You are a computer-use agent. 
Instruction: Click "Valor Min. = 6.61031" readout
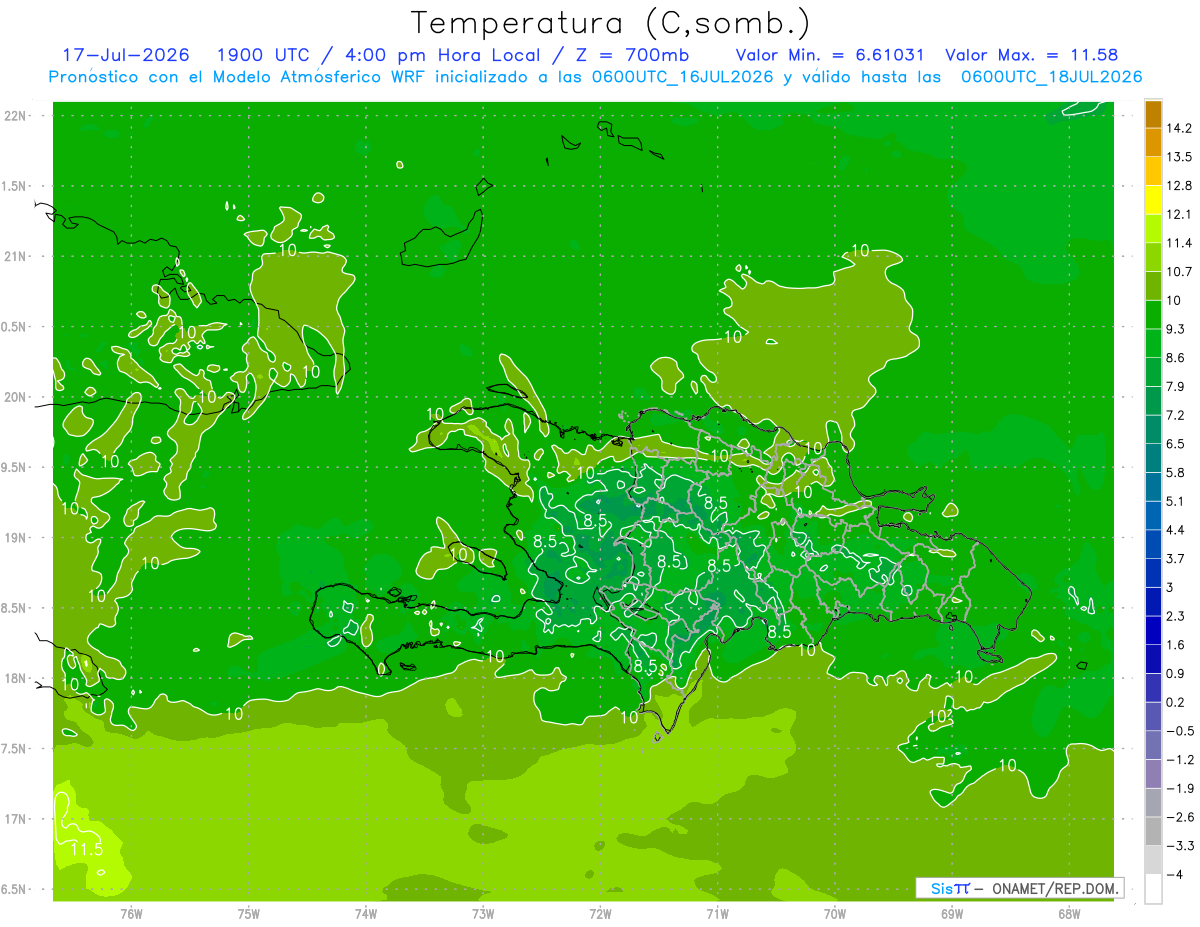point(829,55)
